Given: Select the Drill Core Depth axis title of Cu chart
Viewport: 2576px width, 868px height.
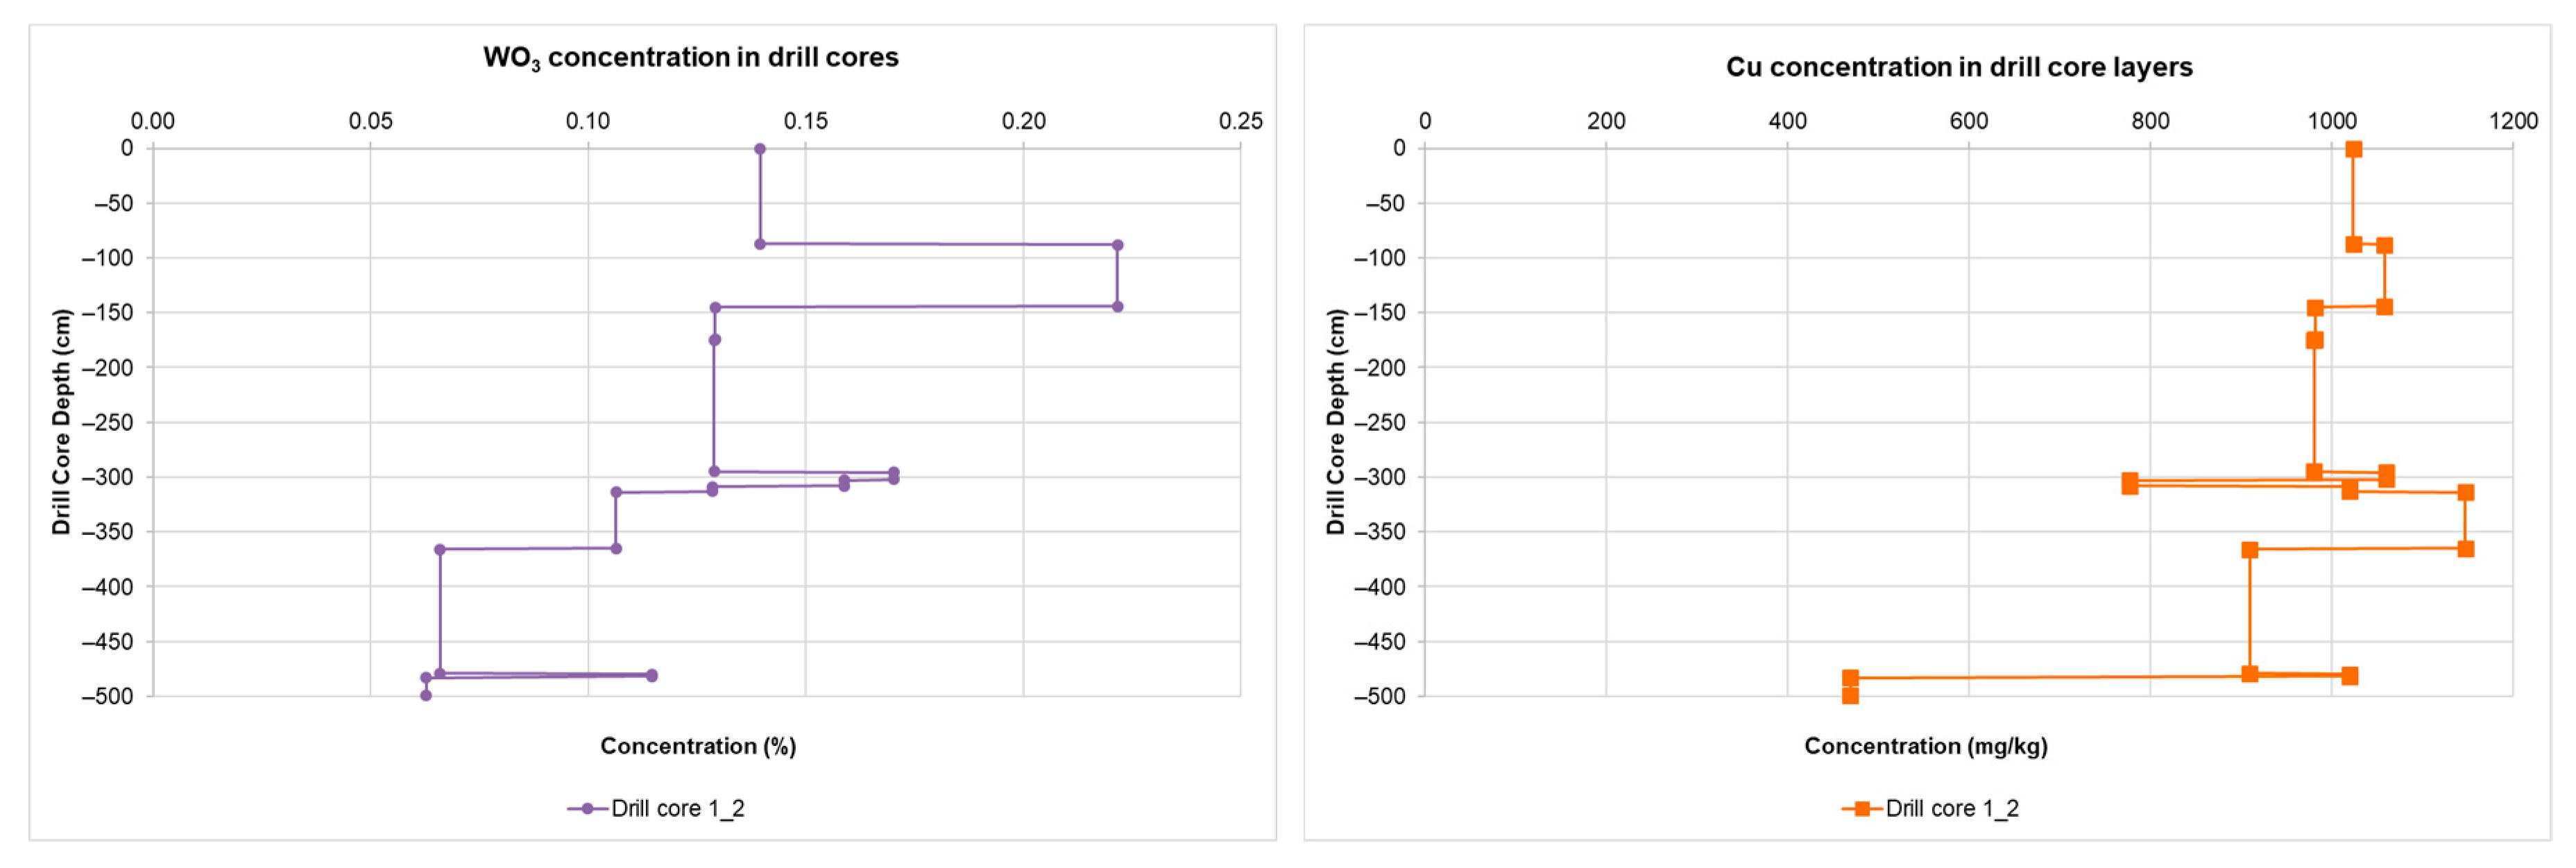Looking at the screenshot, I should click(1335, 421).
